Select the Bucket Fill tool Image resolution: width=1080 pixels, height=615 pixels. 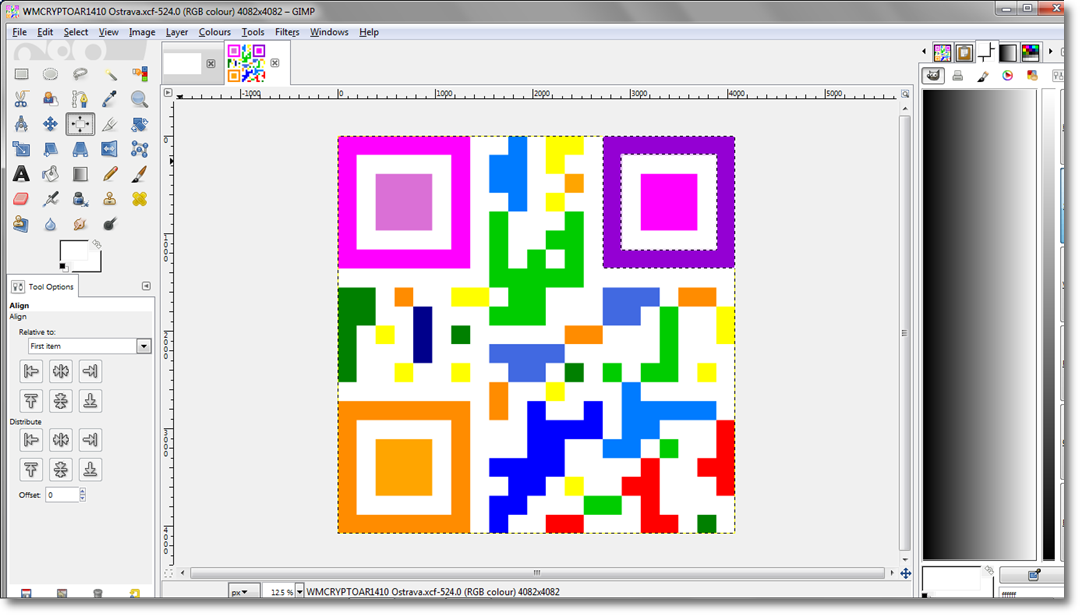50,174
